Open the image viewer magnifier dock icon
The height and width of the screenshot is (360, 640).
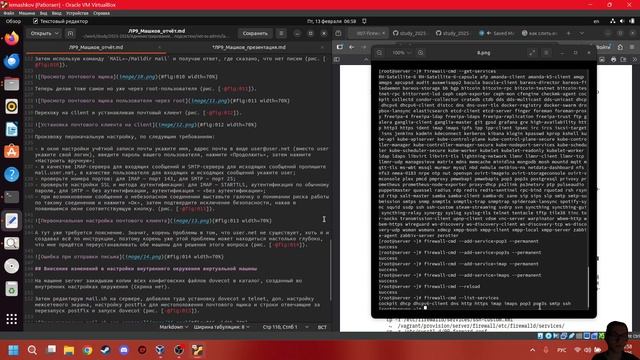pyautogui.click(x=11, y=243)
